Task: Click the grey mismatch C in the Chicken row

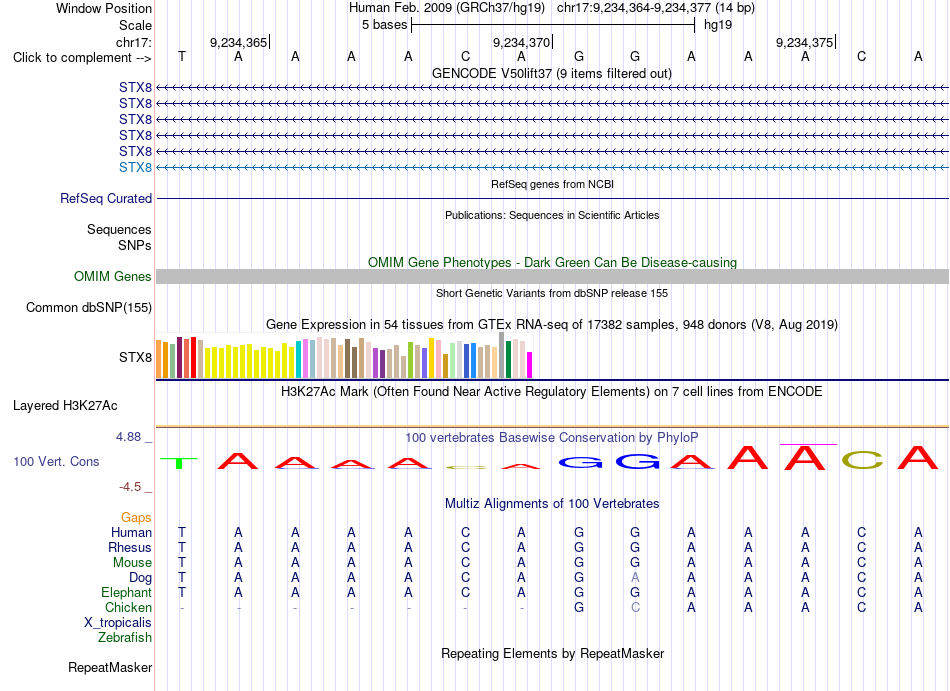Action: (635, 607)
